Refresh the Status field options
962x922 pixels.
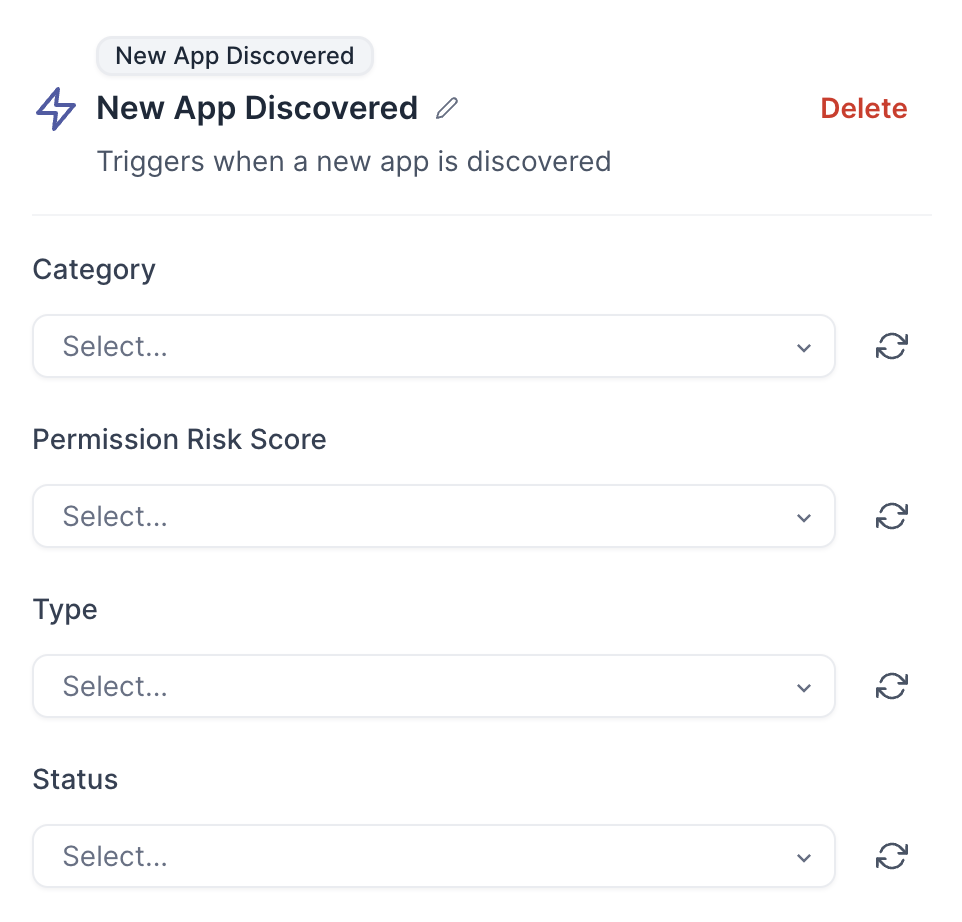tap(891, 857)
